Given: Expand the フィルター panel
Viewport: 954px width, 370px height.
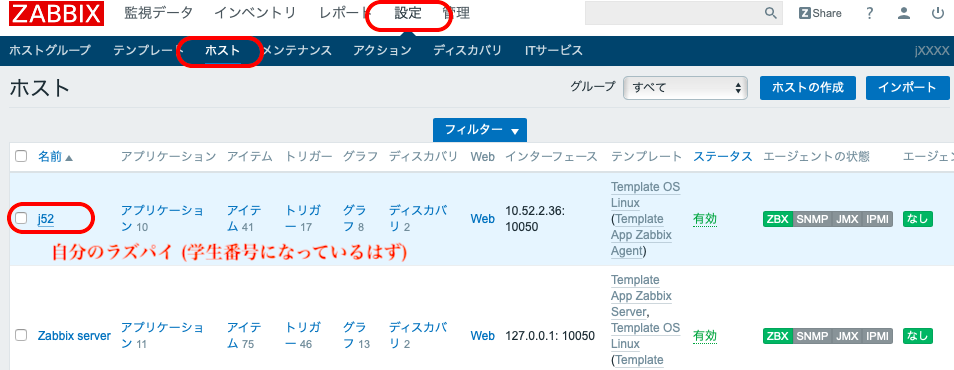Looking at the screenshot, I should [x=479, y=130].
